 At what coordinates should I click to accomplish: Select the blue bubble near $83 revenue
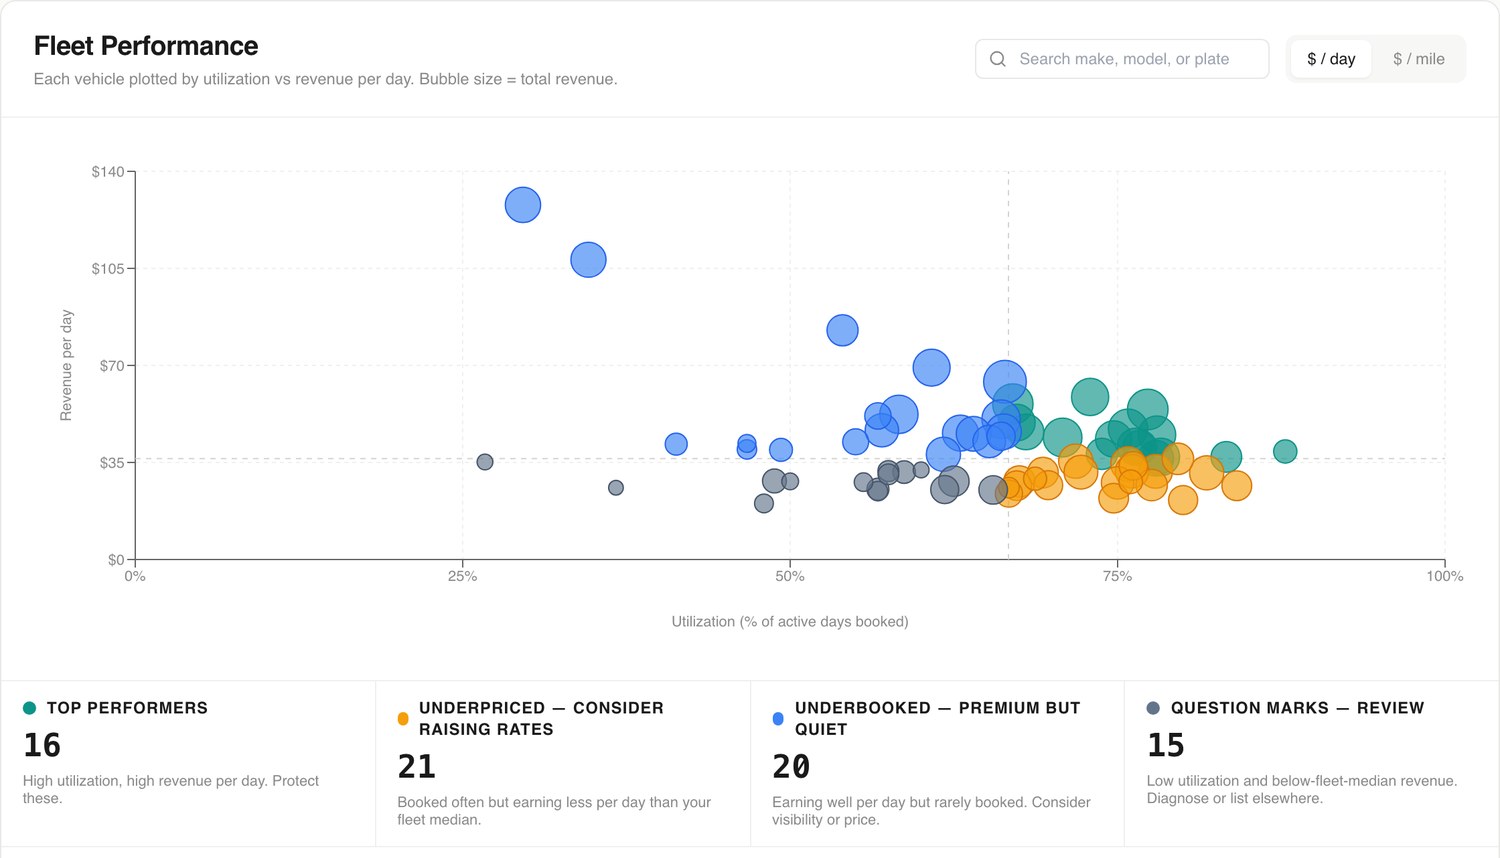coord(842,330)
